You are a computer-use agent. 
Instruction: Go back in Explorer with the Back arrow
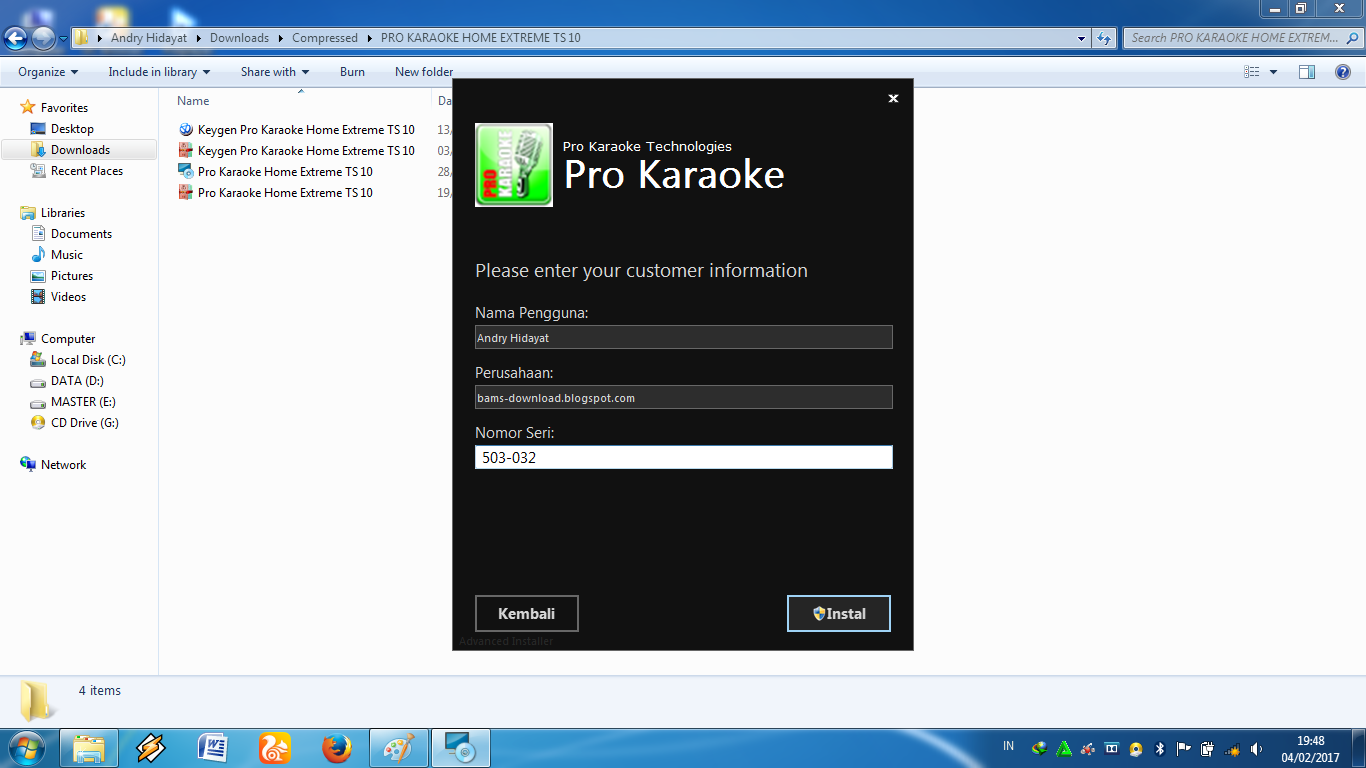click(x=17, y=39)
